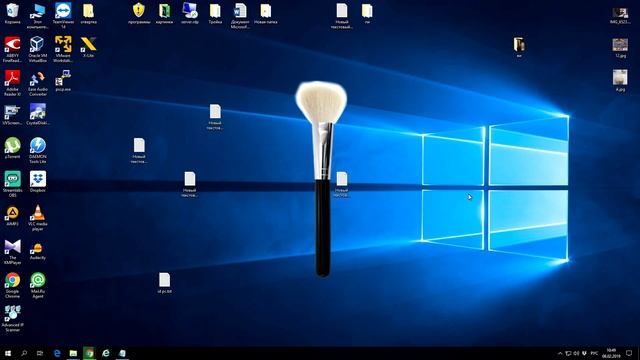Select the yellow folder beside the top text file
The width and height of the screenshot is (640, 360).
367,13
